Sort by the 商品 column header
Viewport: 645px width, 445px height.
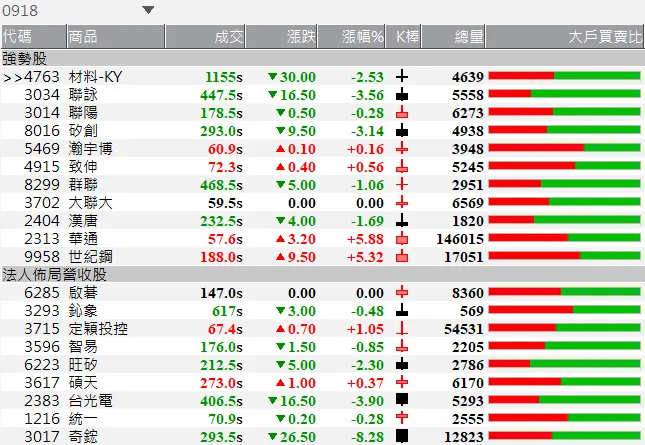116,37
